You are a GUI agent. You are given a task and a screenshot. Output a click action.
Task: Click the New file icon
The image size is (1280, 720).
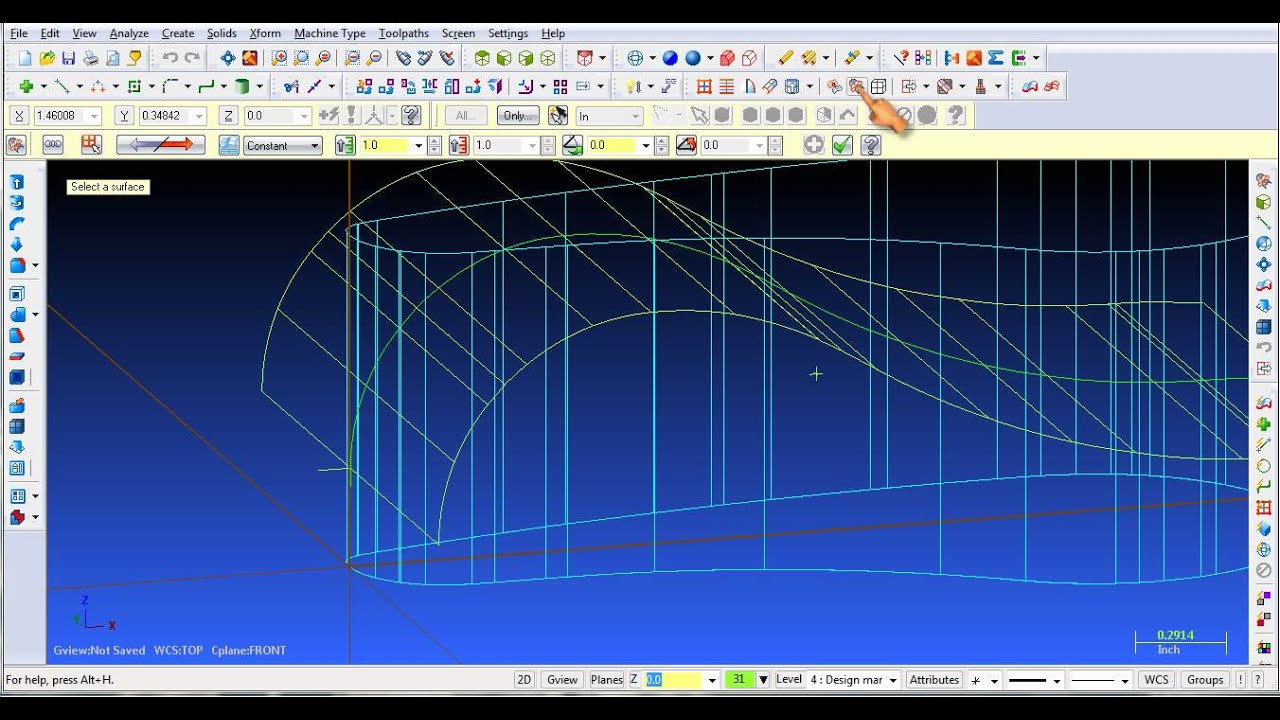click(25, 58)
